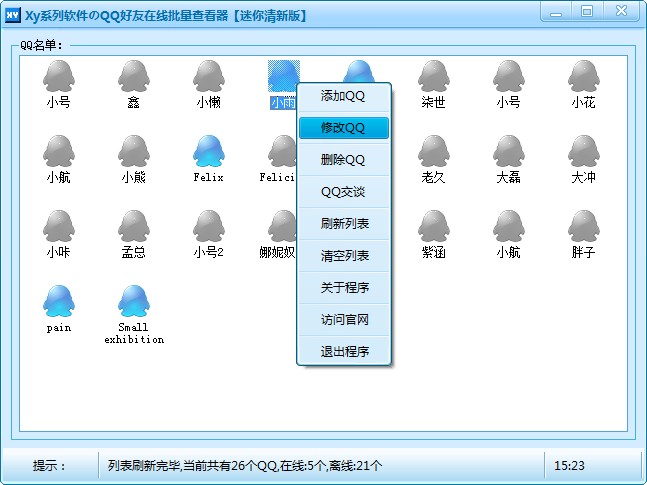The width and height of the screenshot is (647, 485).
Task: Click the 胖子 contact icon
Action: (x=584, y=226)
